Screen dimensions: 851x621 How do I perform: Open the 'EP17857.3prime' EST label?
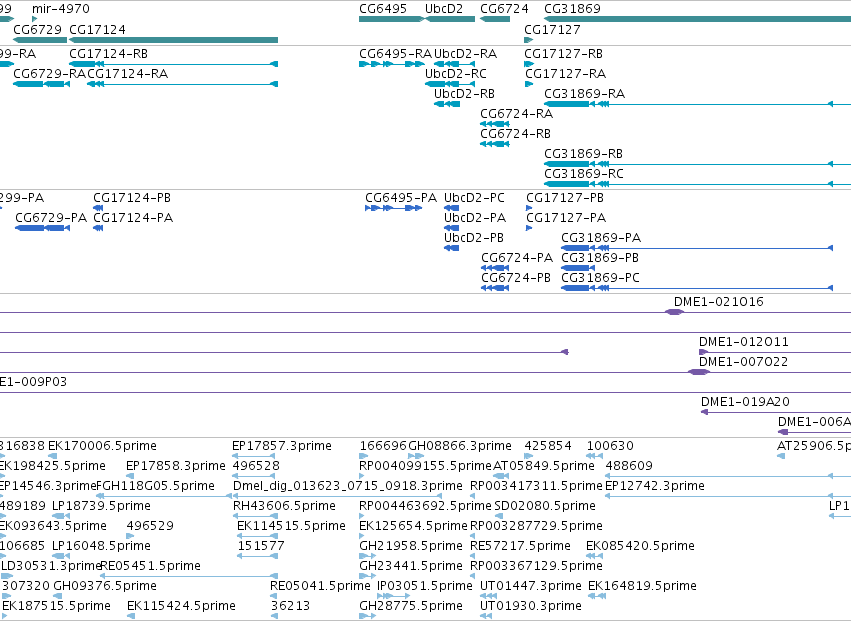[x=282, y=446]
